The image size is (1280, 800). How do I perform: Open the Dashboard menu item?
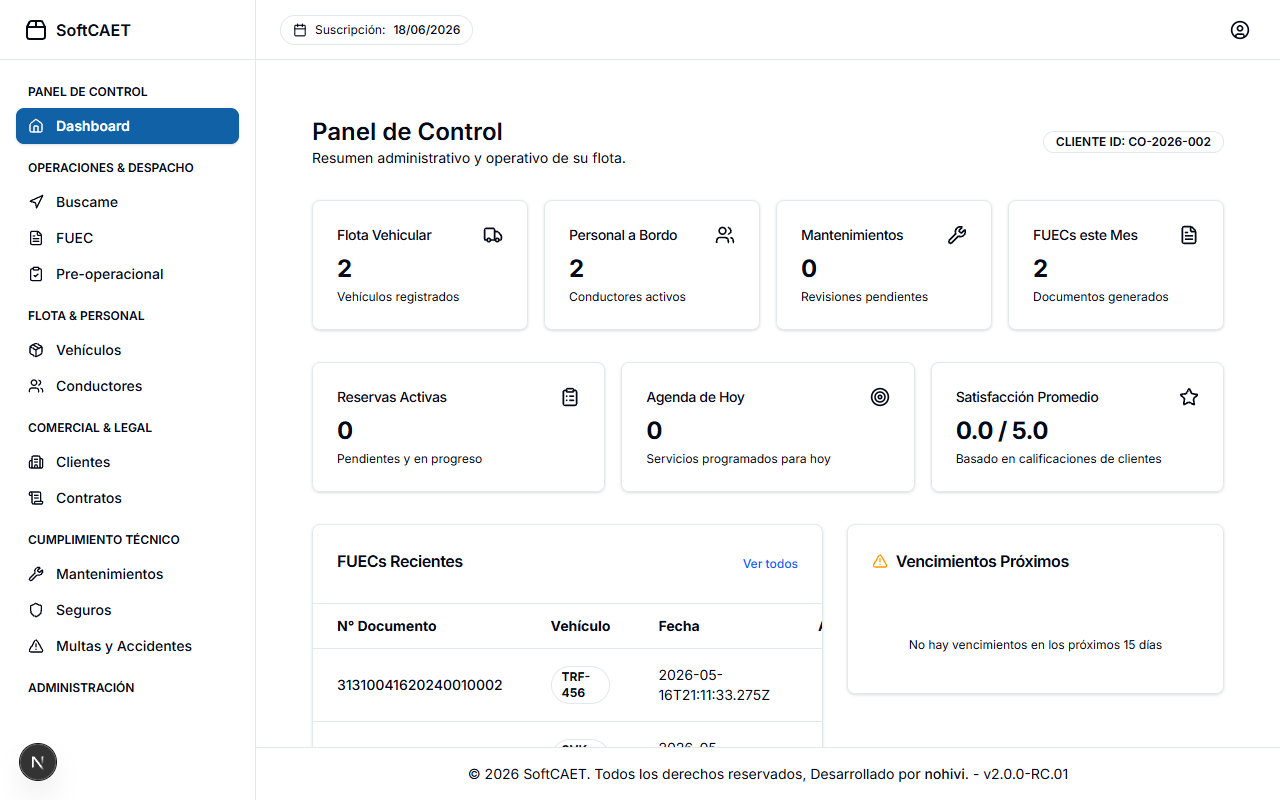tap(127, 126)
